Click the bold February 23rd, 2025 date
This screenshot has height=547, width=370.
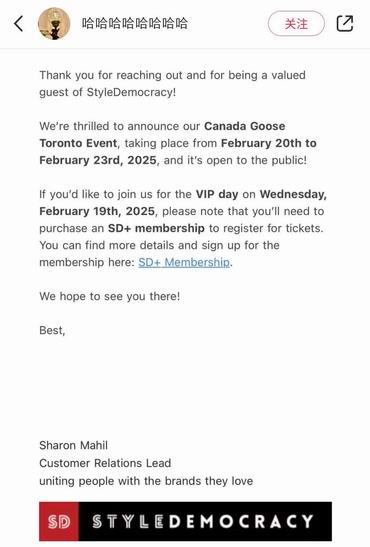tap(98, 160)
